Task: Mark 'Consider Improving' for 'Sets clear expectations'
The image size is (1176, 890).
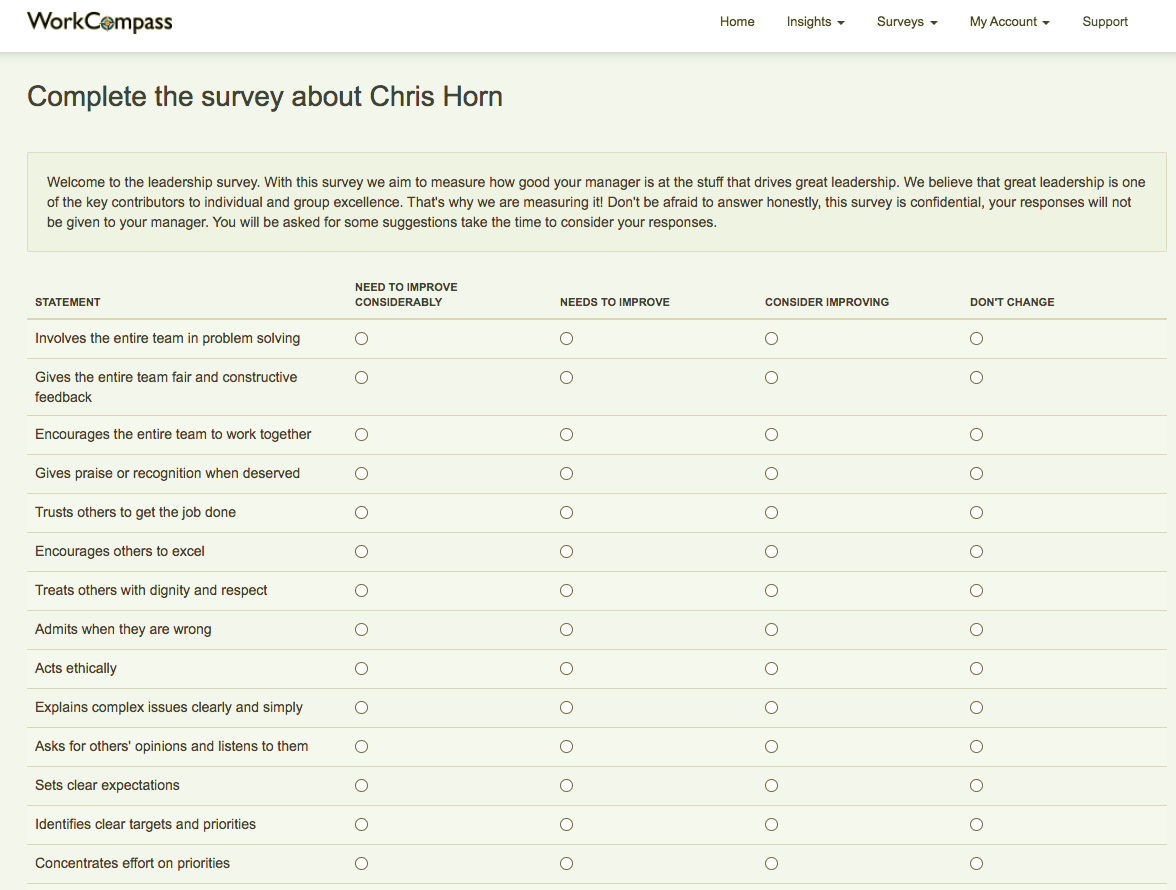Action: [x=771, y=785]
